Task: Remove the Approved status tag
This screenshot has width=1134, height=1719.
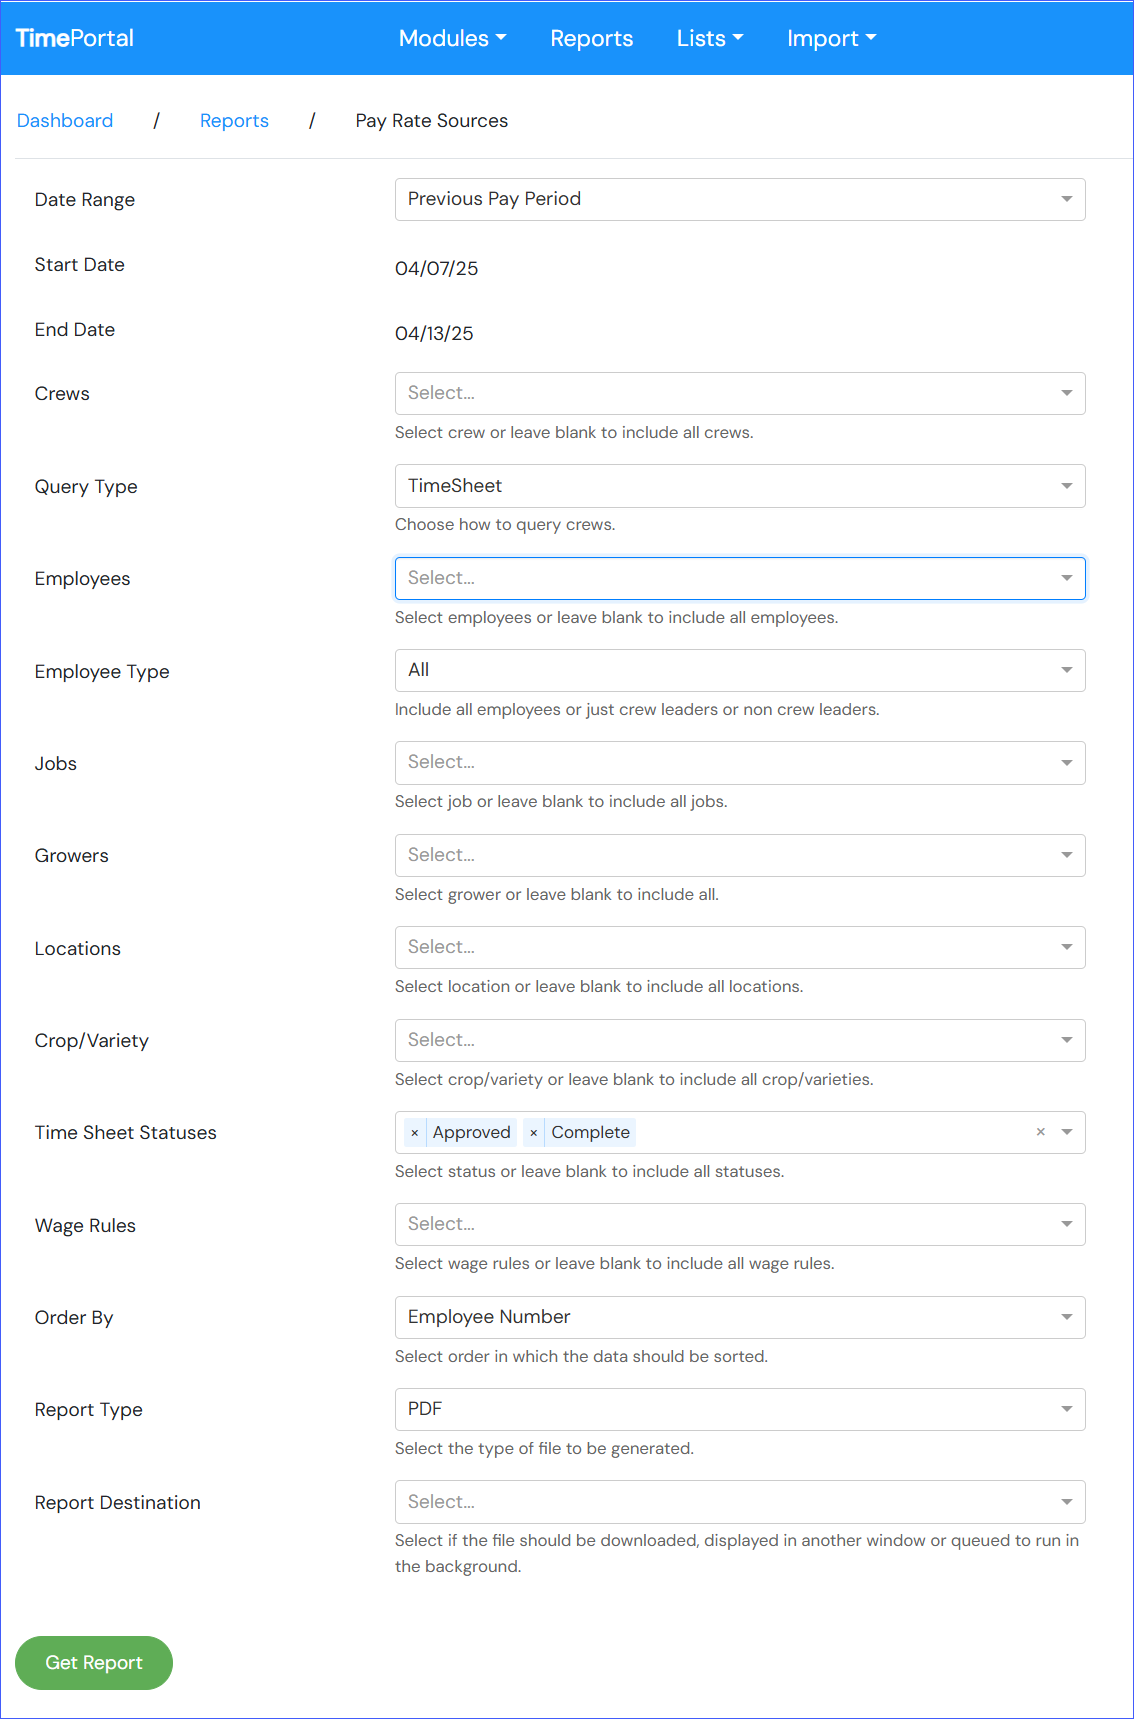Action: pyautogui.click(x=415, y=1133)
